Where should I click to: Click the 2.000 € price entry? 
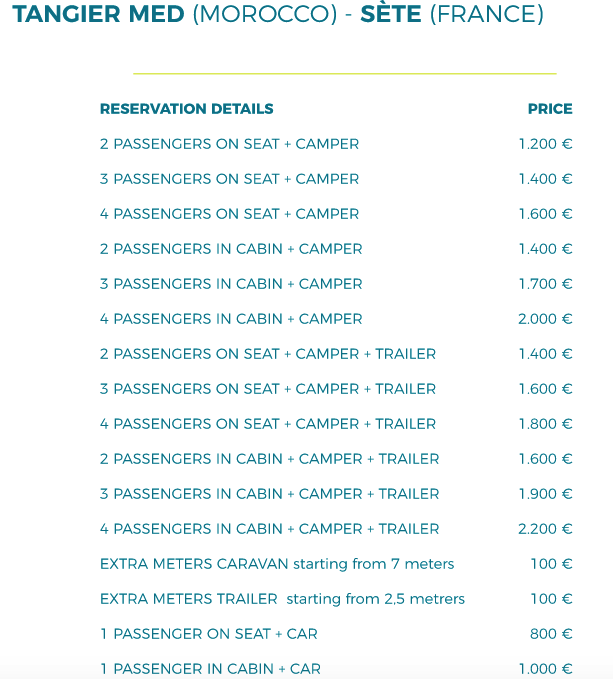coord(545,319)
